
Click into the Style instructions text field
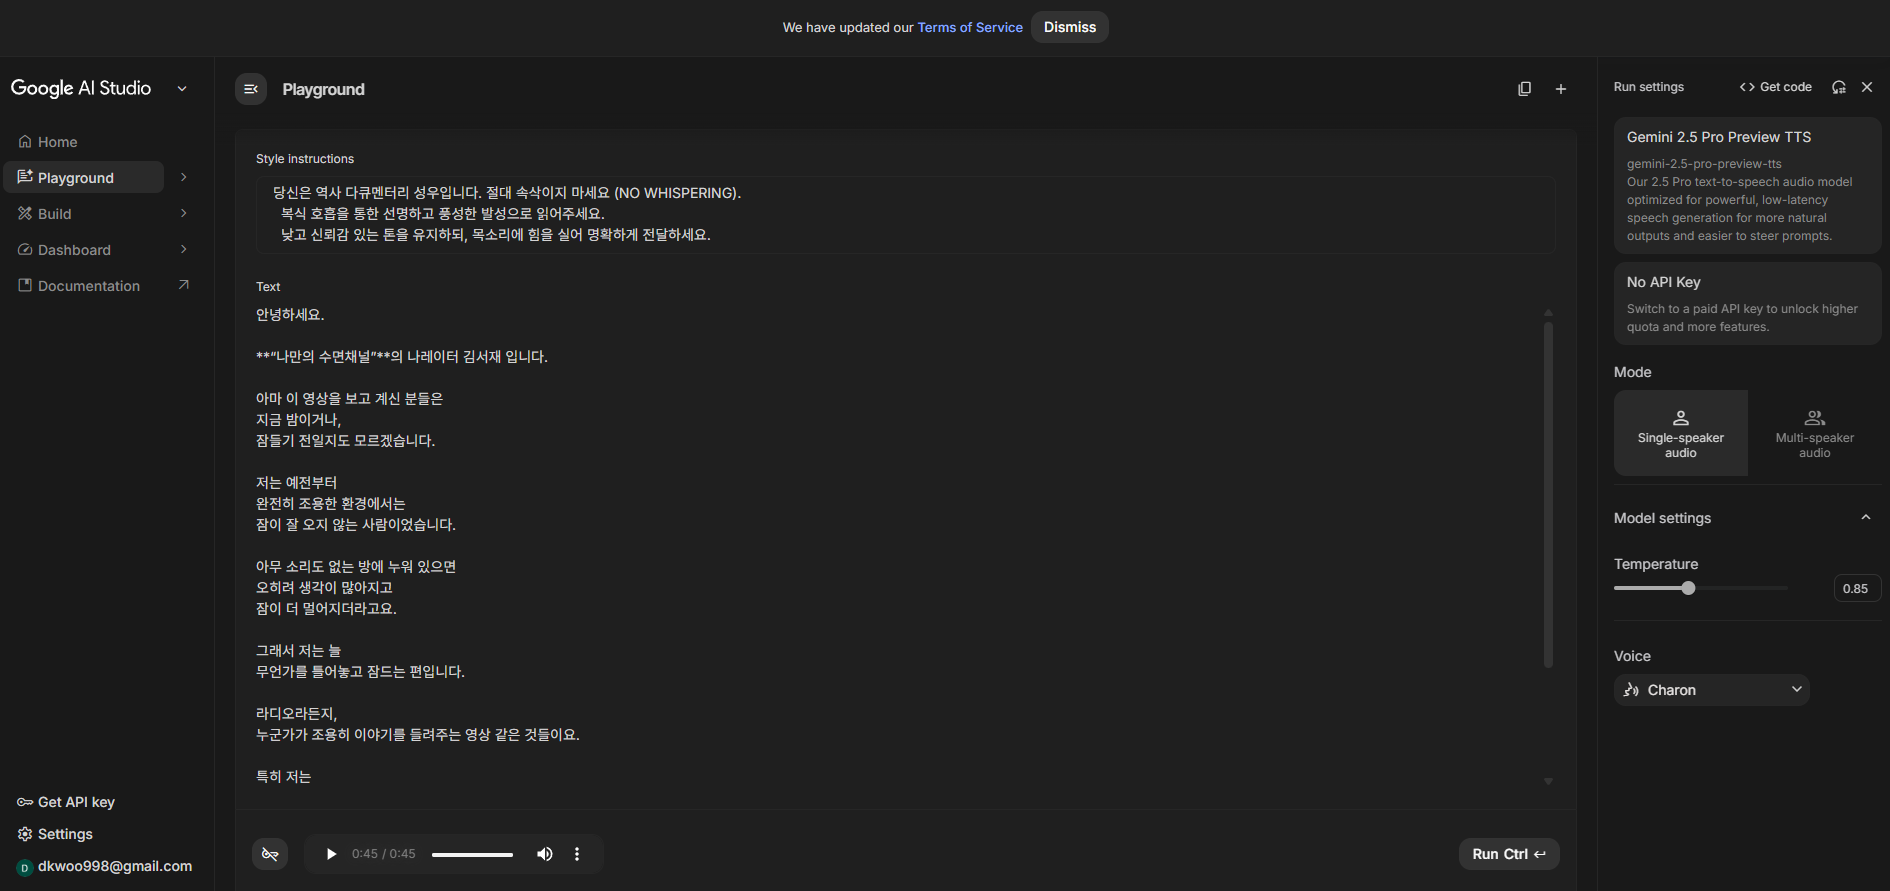coord(905,214)
